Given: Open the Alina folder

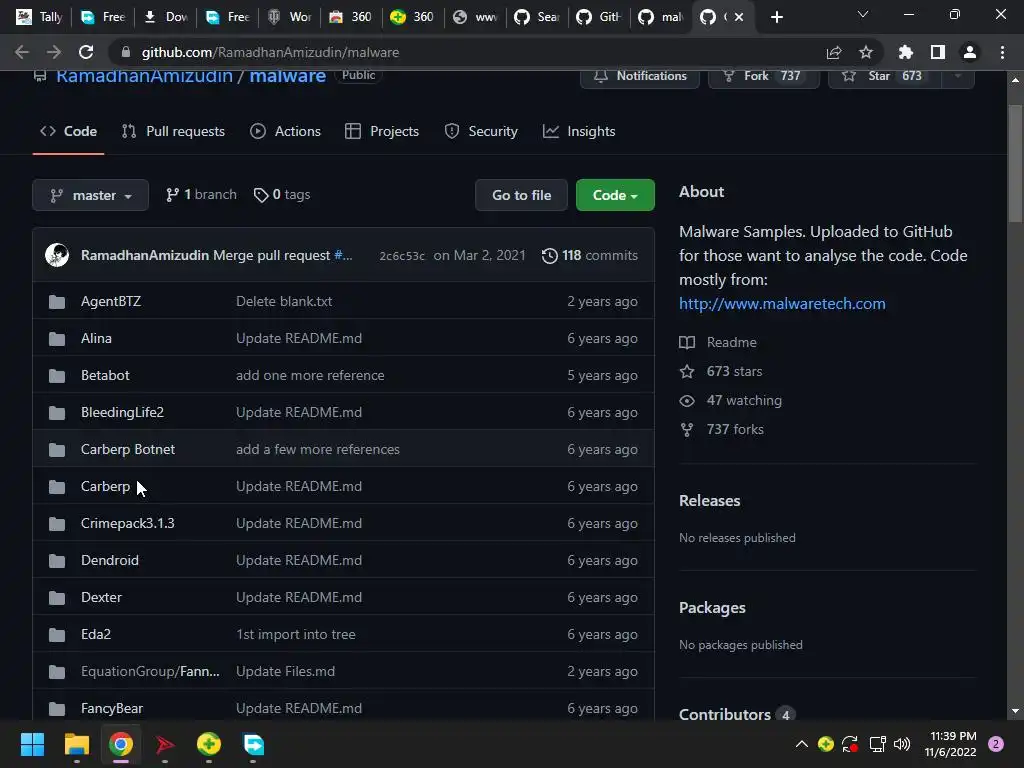Looking at the screenshot, I should (x=96, y=338).
